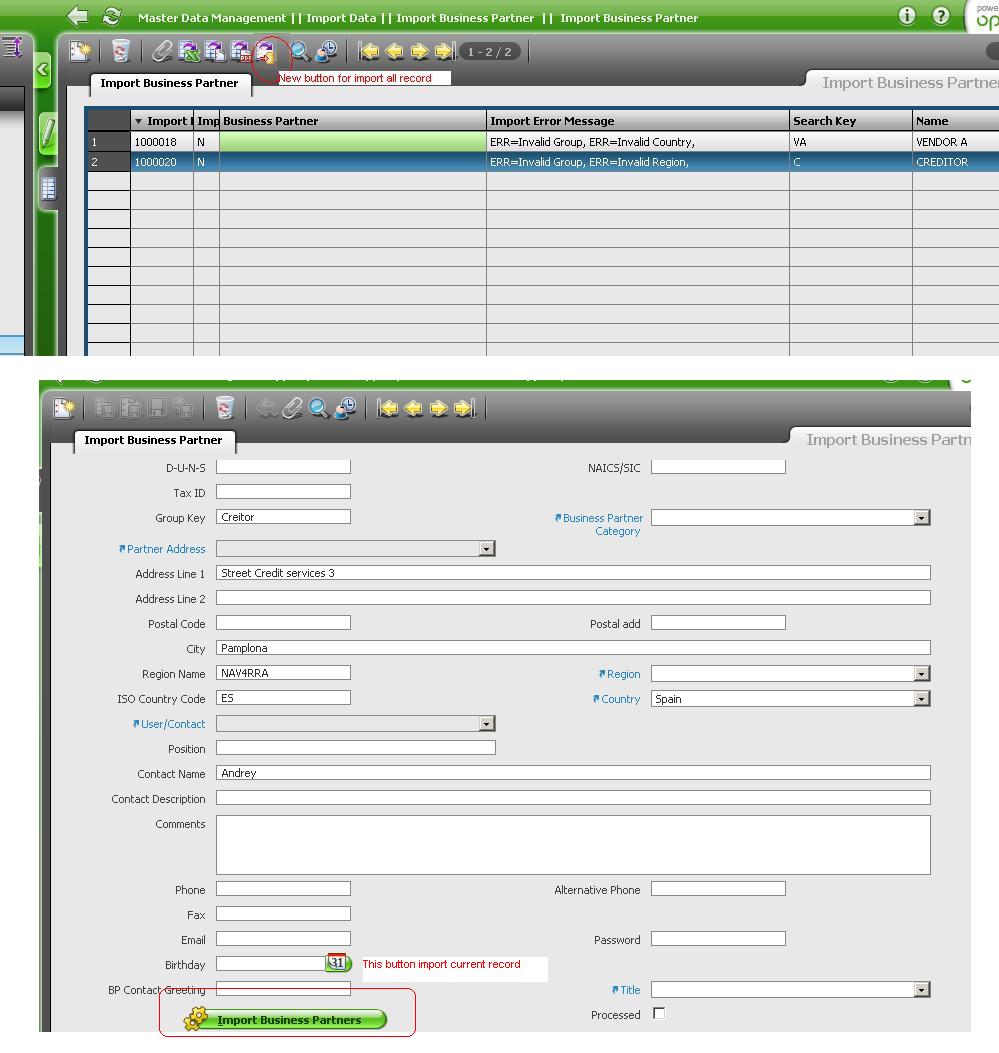Expand the Business Partner Category dropdown
Screen dimensions: 999x1053
[x=921, y=518]
